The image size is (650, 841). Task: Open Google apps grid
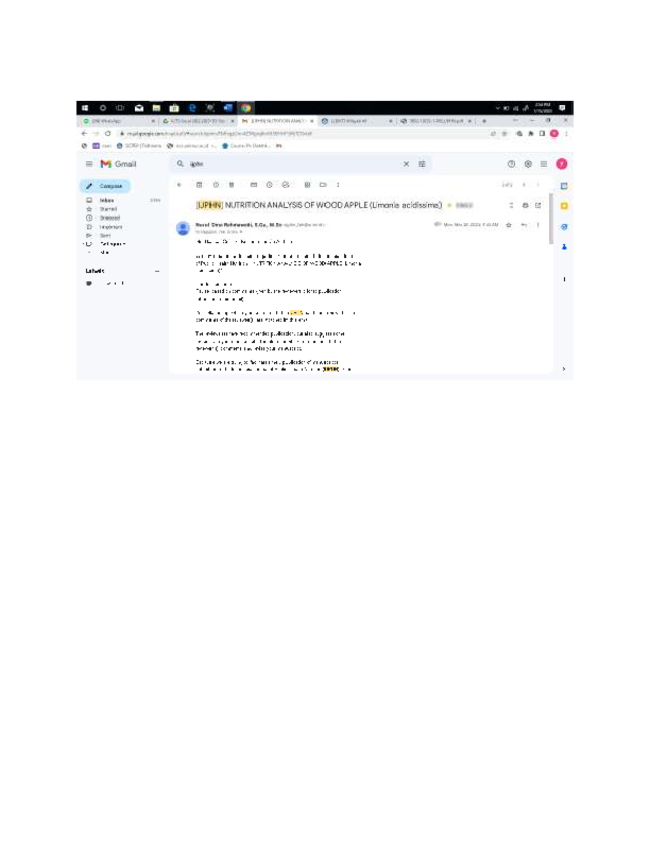click(x=544, y=164)
